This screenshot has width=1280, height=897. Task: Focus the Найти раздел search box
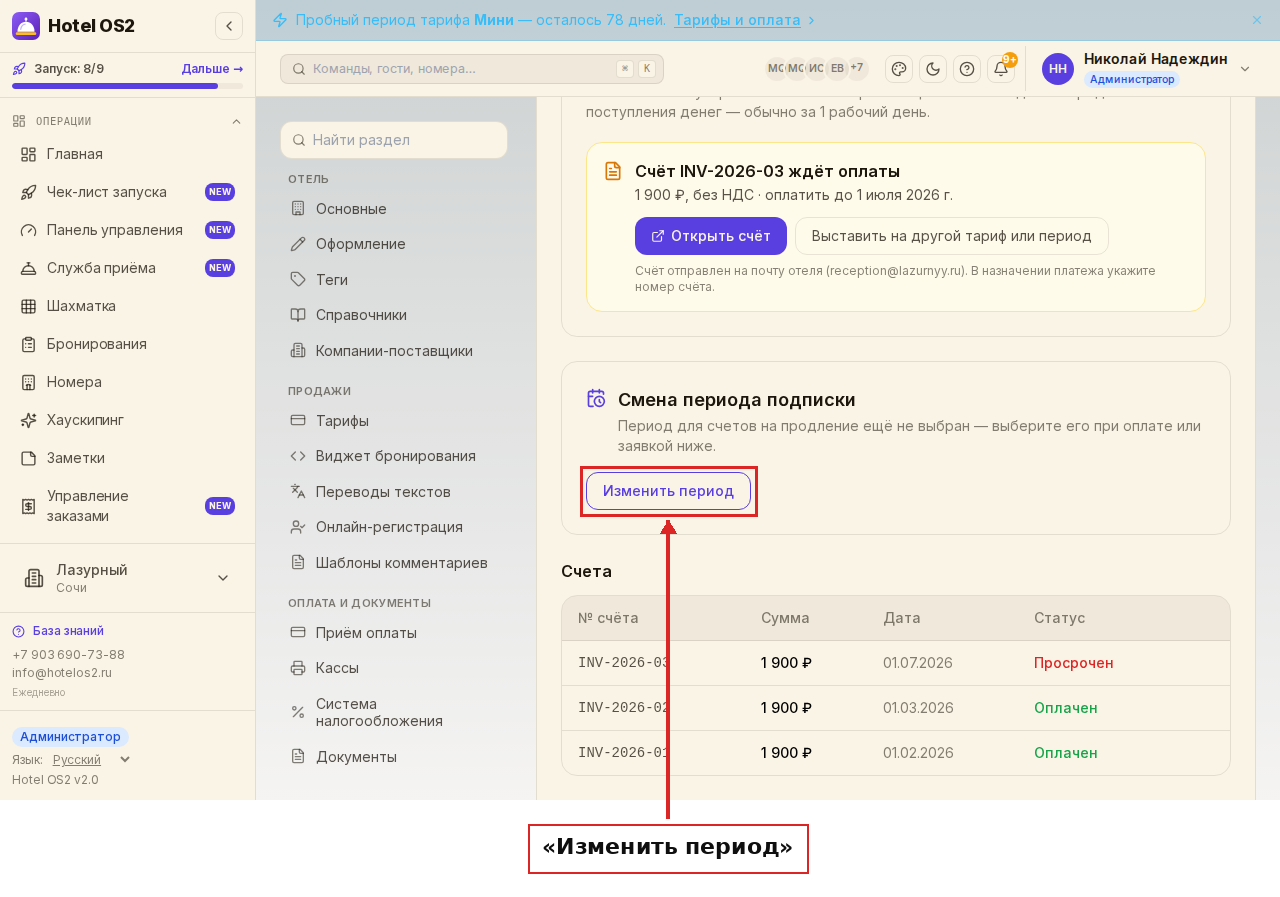394,140
